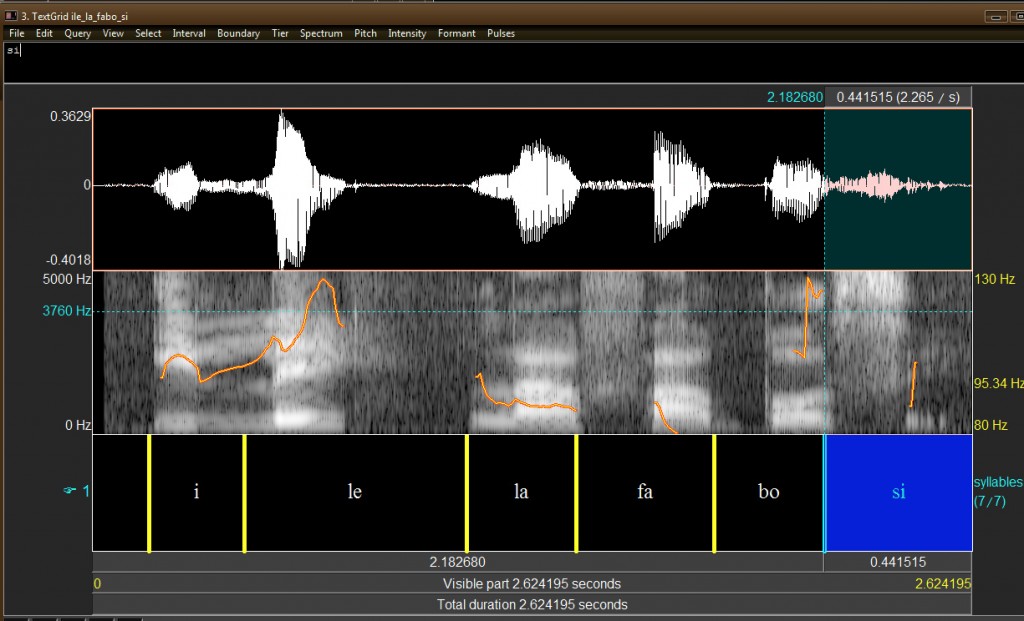Click the 3760 Hz frequency cursor label
This screenshot has width=1024, height=621.
click(67, 311)
